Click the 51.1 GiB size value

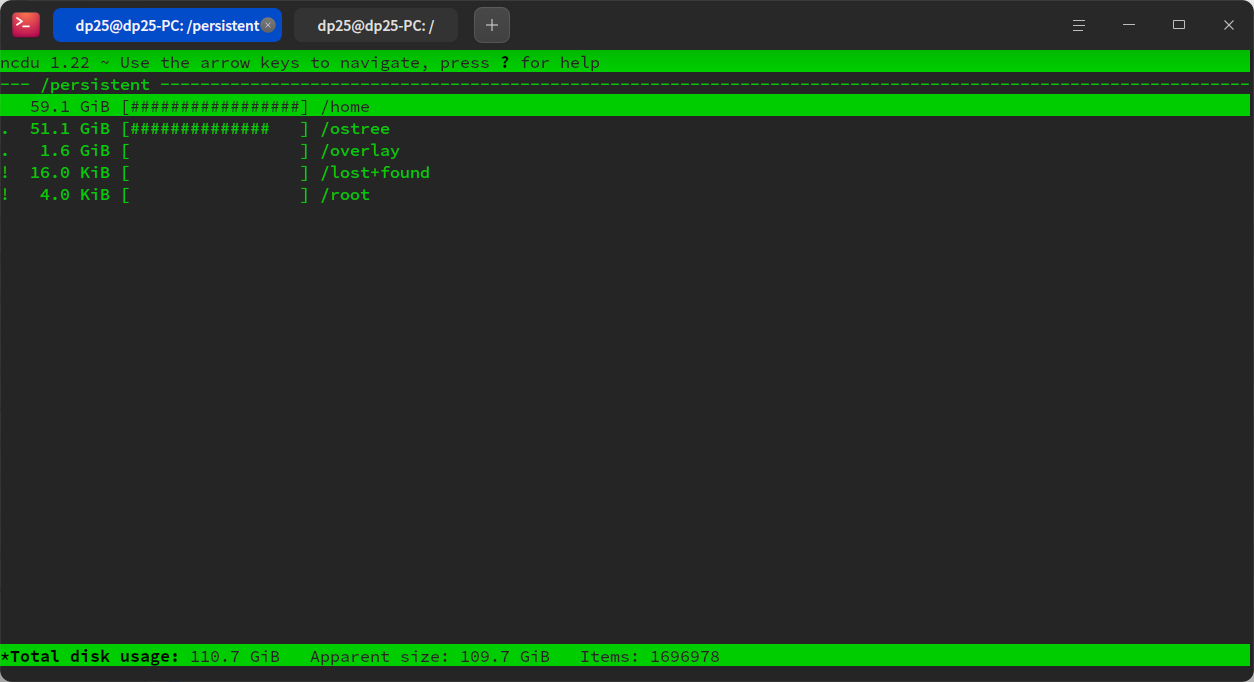point(70,128)
